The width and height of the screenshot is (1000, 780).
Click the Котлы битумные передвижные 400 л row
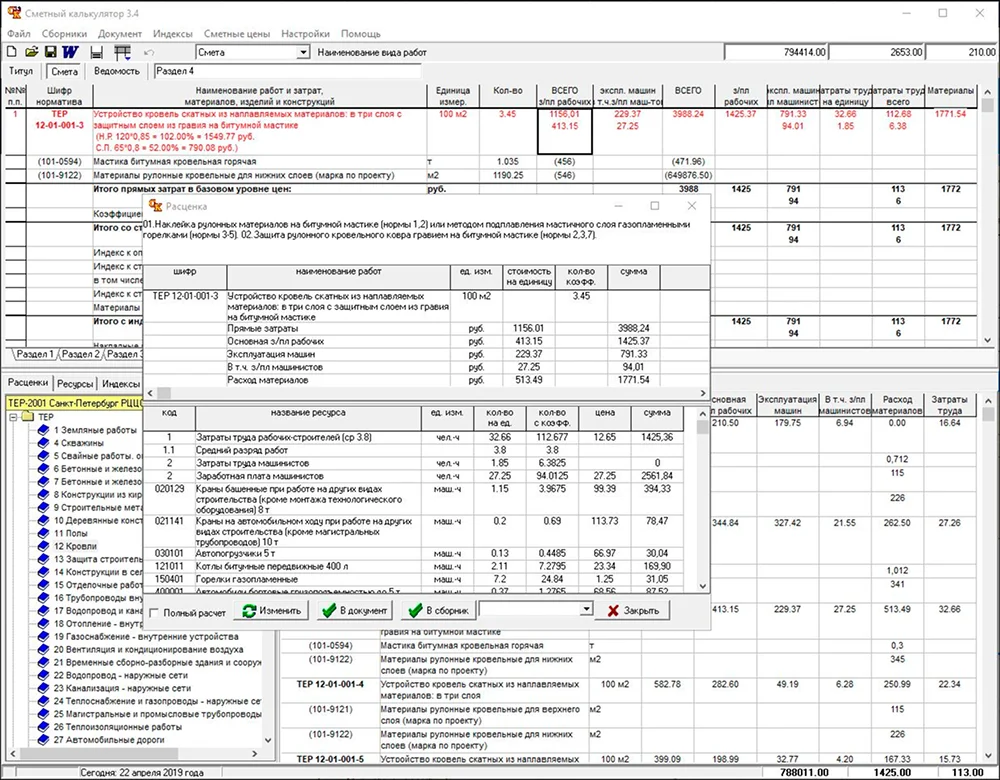[413, 566]
